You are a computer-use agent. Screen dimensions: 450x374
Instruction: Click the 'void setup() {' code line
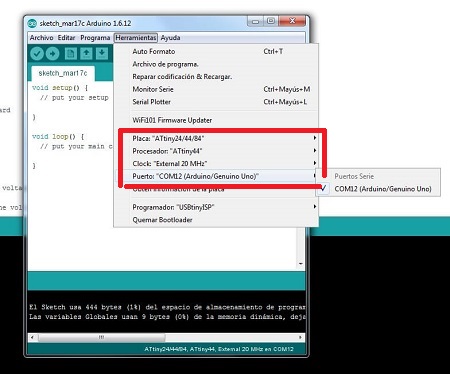pos(60,88)
